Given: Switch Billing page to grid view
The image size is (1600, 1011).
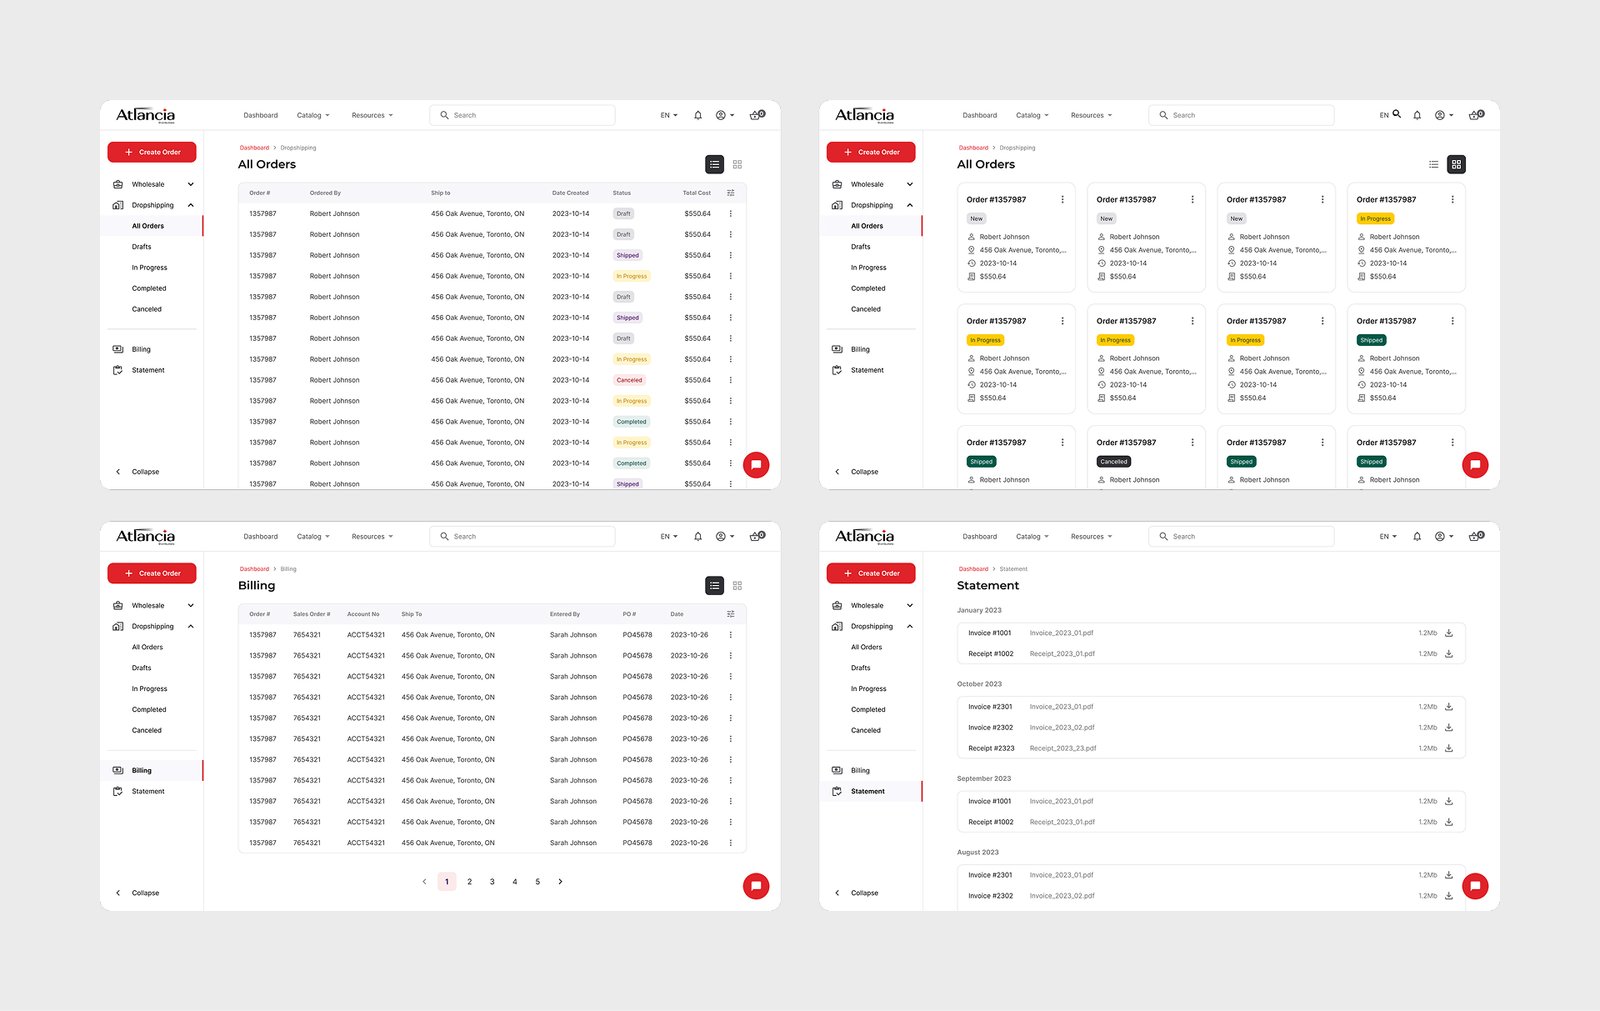Looking at the screenshot, I should click(x=738, y=586).
